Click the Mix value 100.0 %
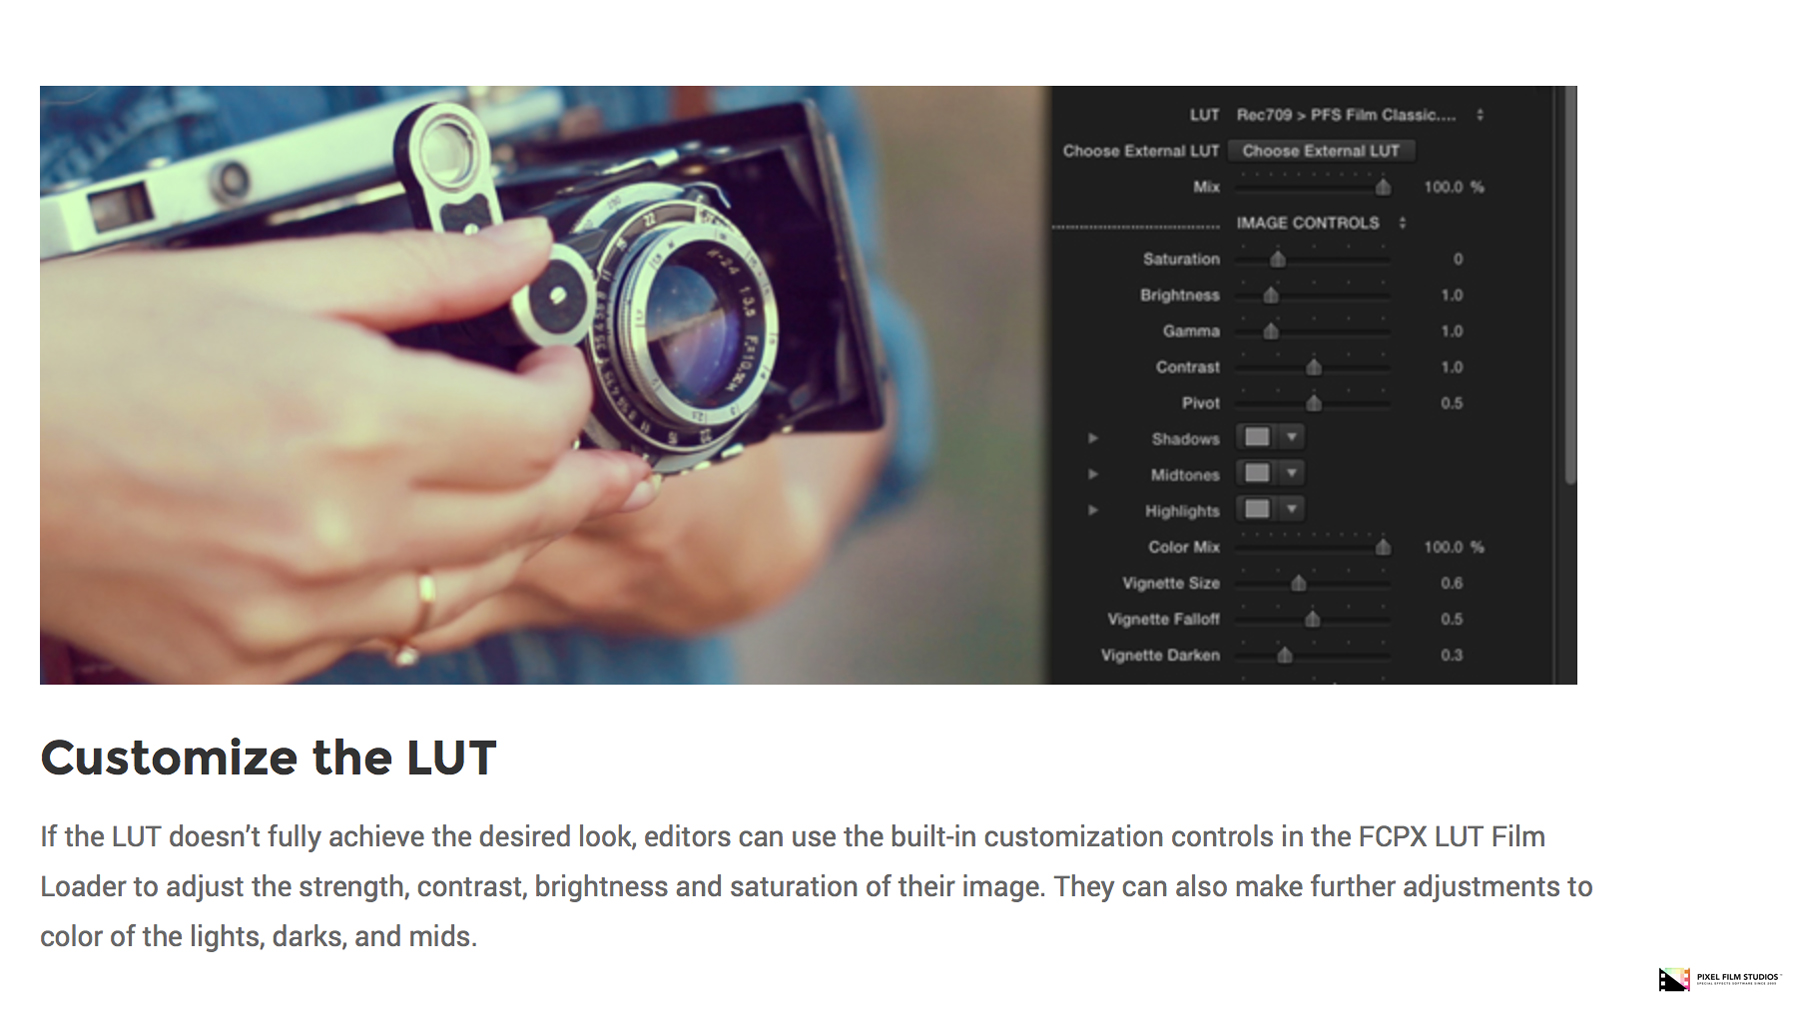1806x1024 pixels. [1453, 187]
